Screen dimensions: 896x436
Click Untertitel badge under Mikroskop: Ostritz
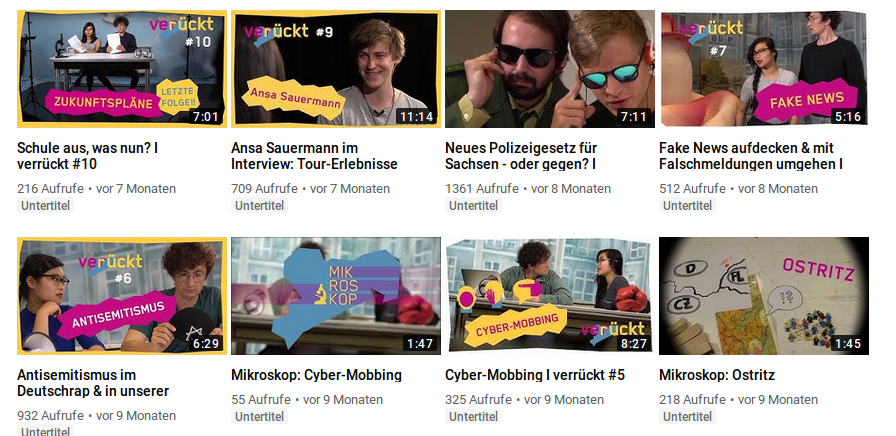coord(687,417)
